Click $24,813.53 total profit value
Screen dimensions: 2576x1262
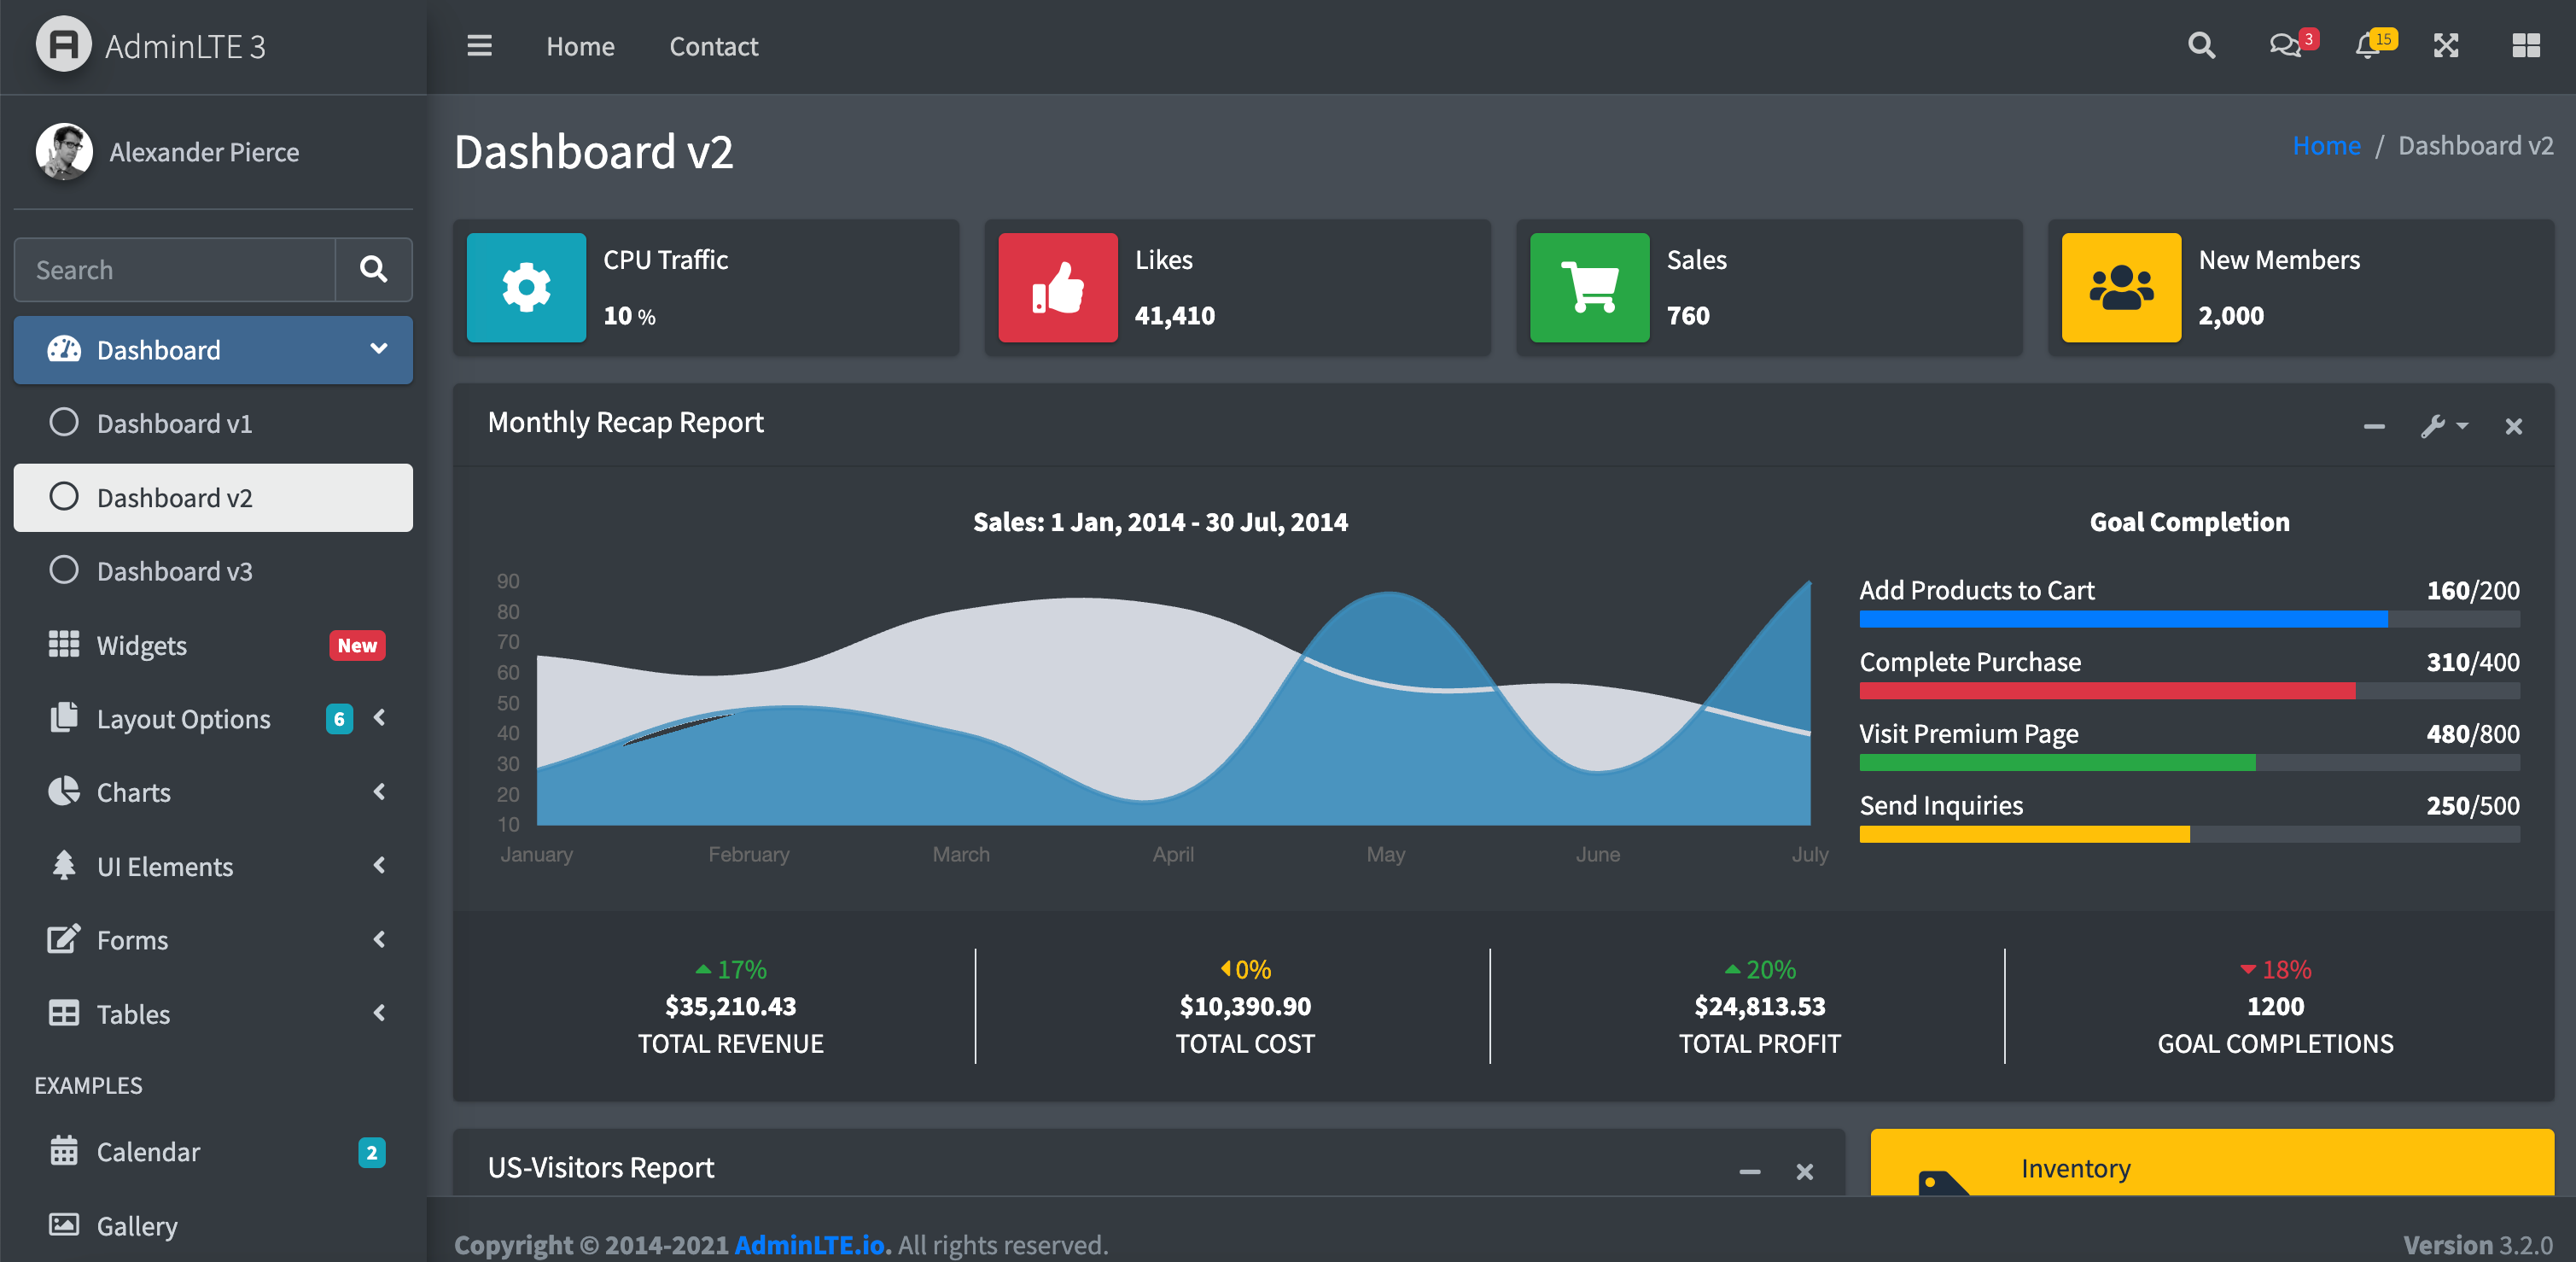(x=1759, y=1006)
